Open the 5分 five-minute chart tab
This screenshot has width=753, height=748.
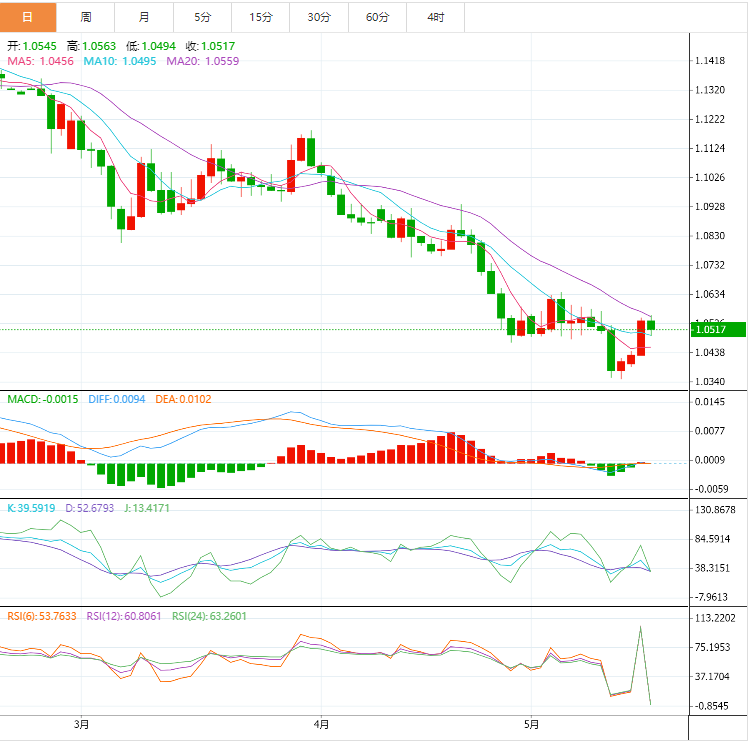pyautogui.click(x=203, y=17)
